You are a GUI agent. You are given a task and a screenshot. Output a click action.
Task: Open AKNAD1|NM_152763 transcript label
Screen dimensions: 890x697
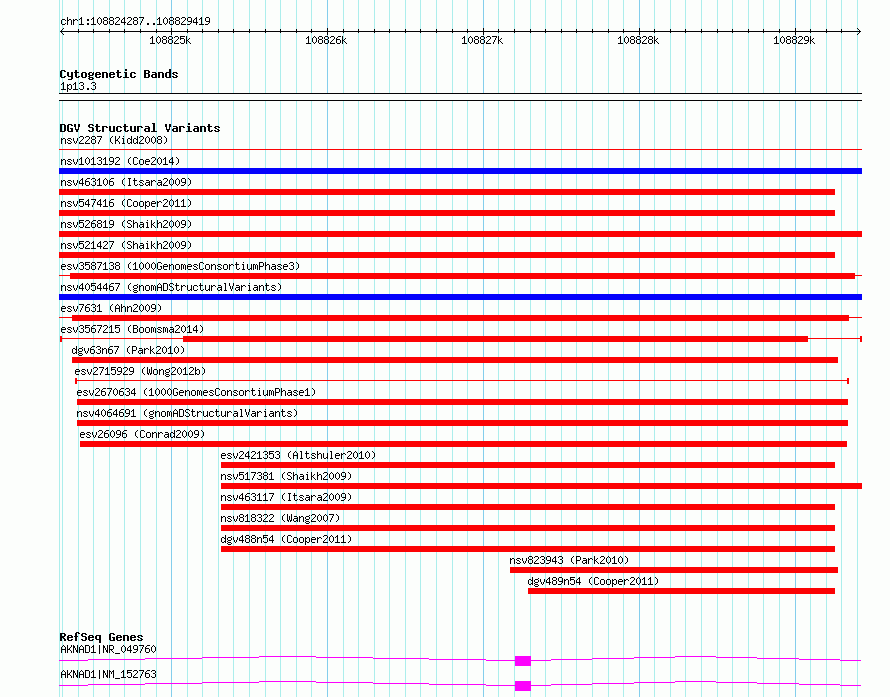click(108, 674)
